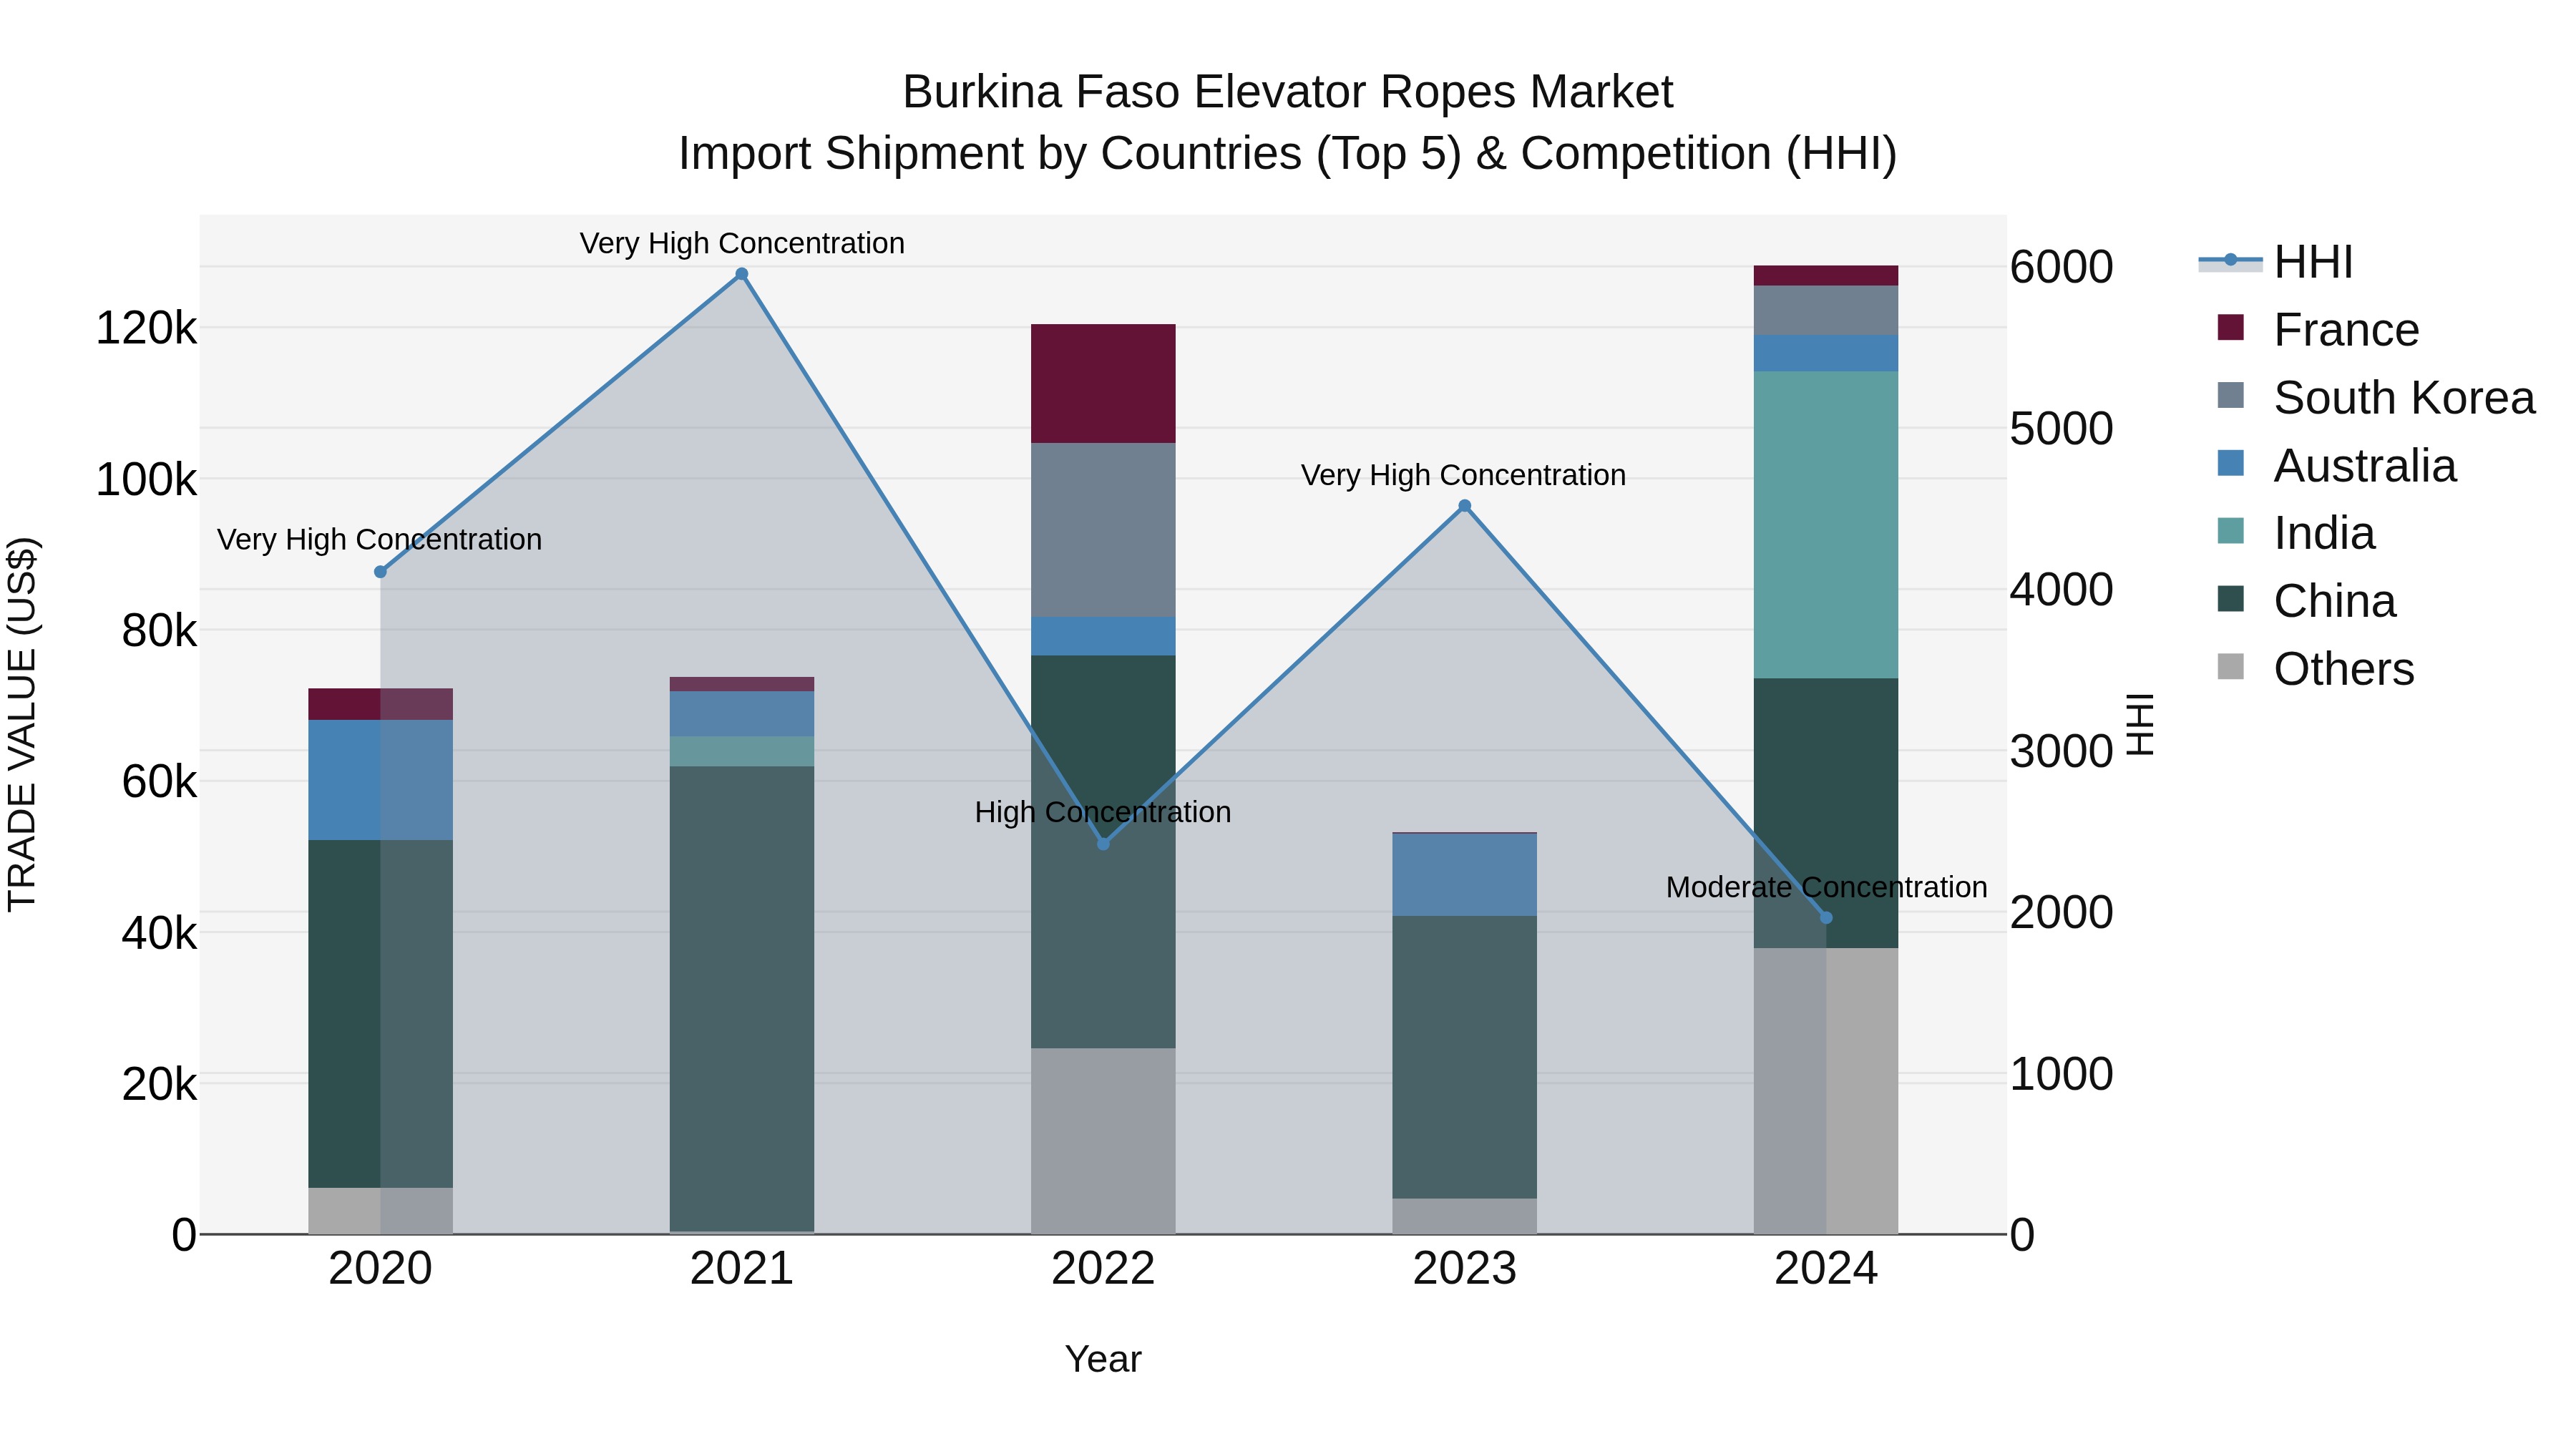Select the 2024 HHI data point

1826,918
